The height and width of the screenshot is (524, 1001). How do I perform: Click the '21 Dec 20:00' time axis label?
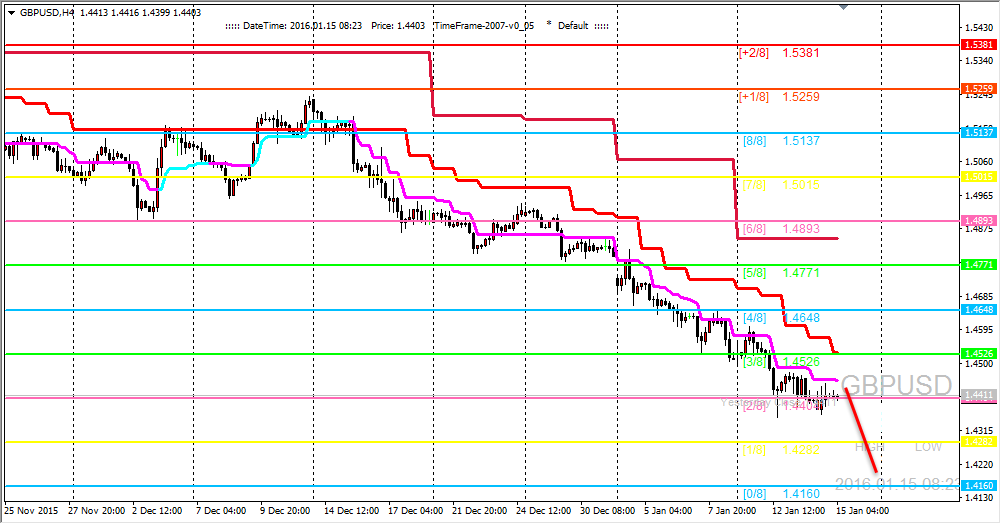pyautogui.click(x=479, y=511)
